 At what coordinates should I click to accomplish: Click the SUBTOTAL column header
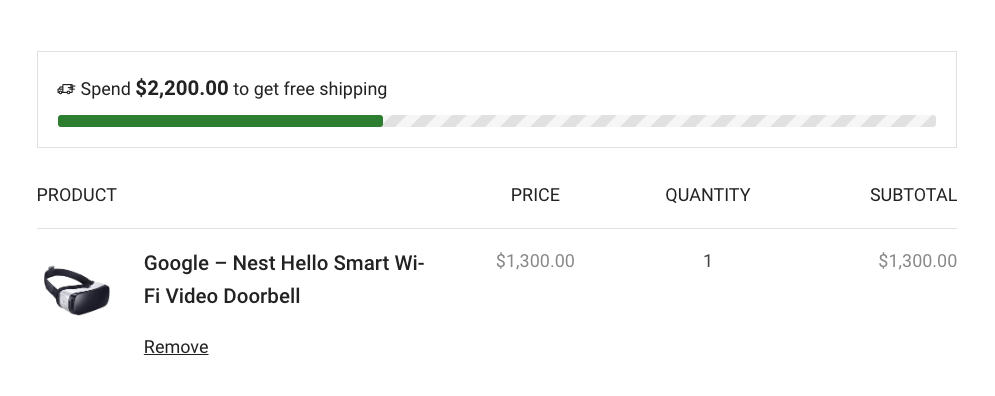913,195
